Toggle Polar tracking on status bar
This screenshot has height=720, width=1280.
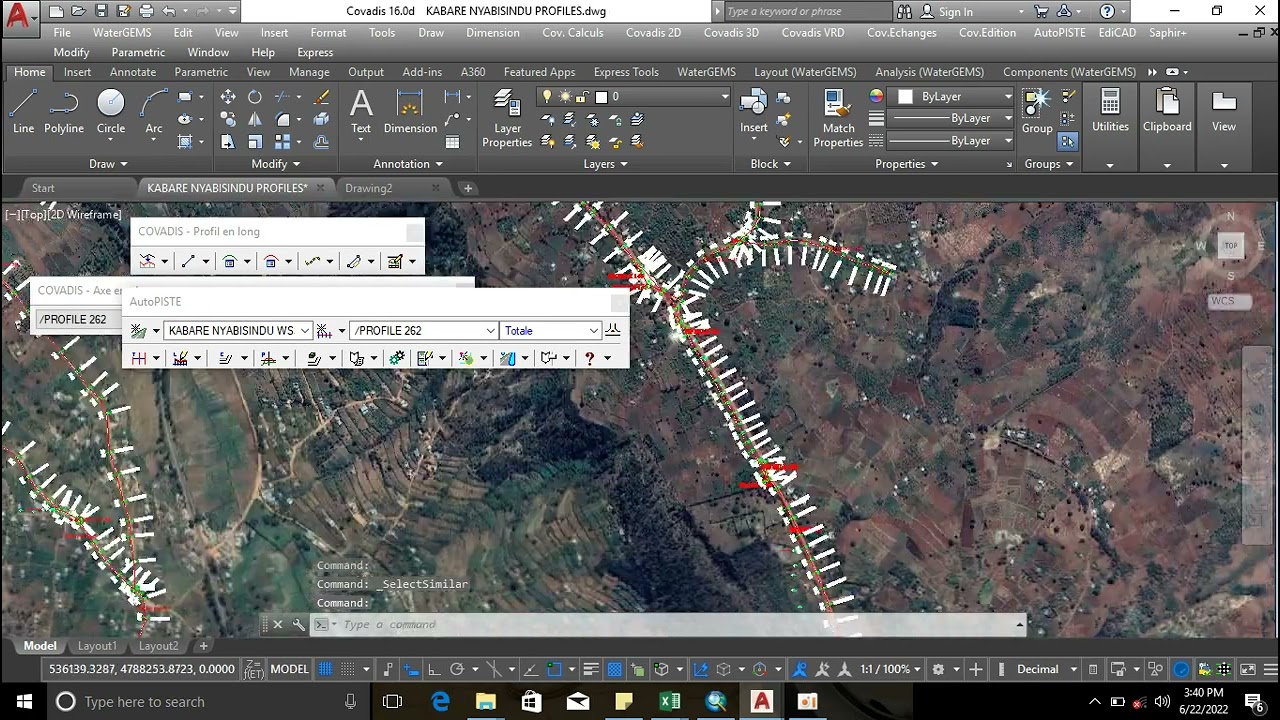point(457,669)
